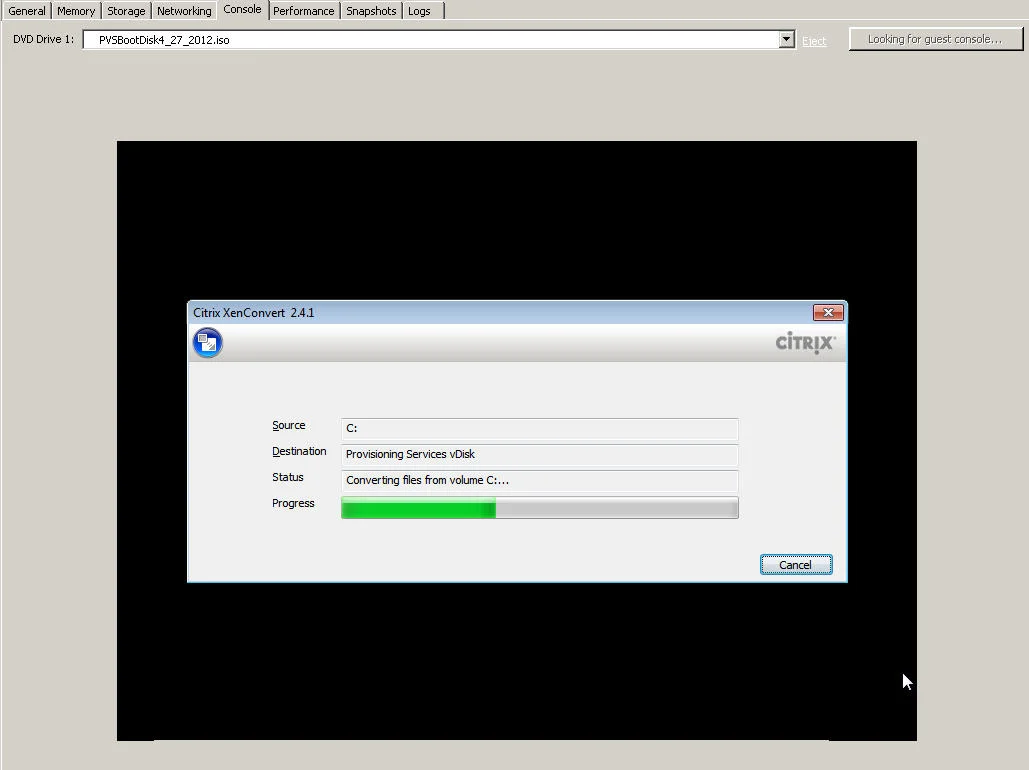Image resolution: width=1029 pixels, height=770 pixels.
Task: Go to the Networking tab
Action: click(184, 11)
